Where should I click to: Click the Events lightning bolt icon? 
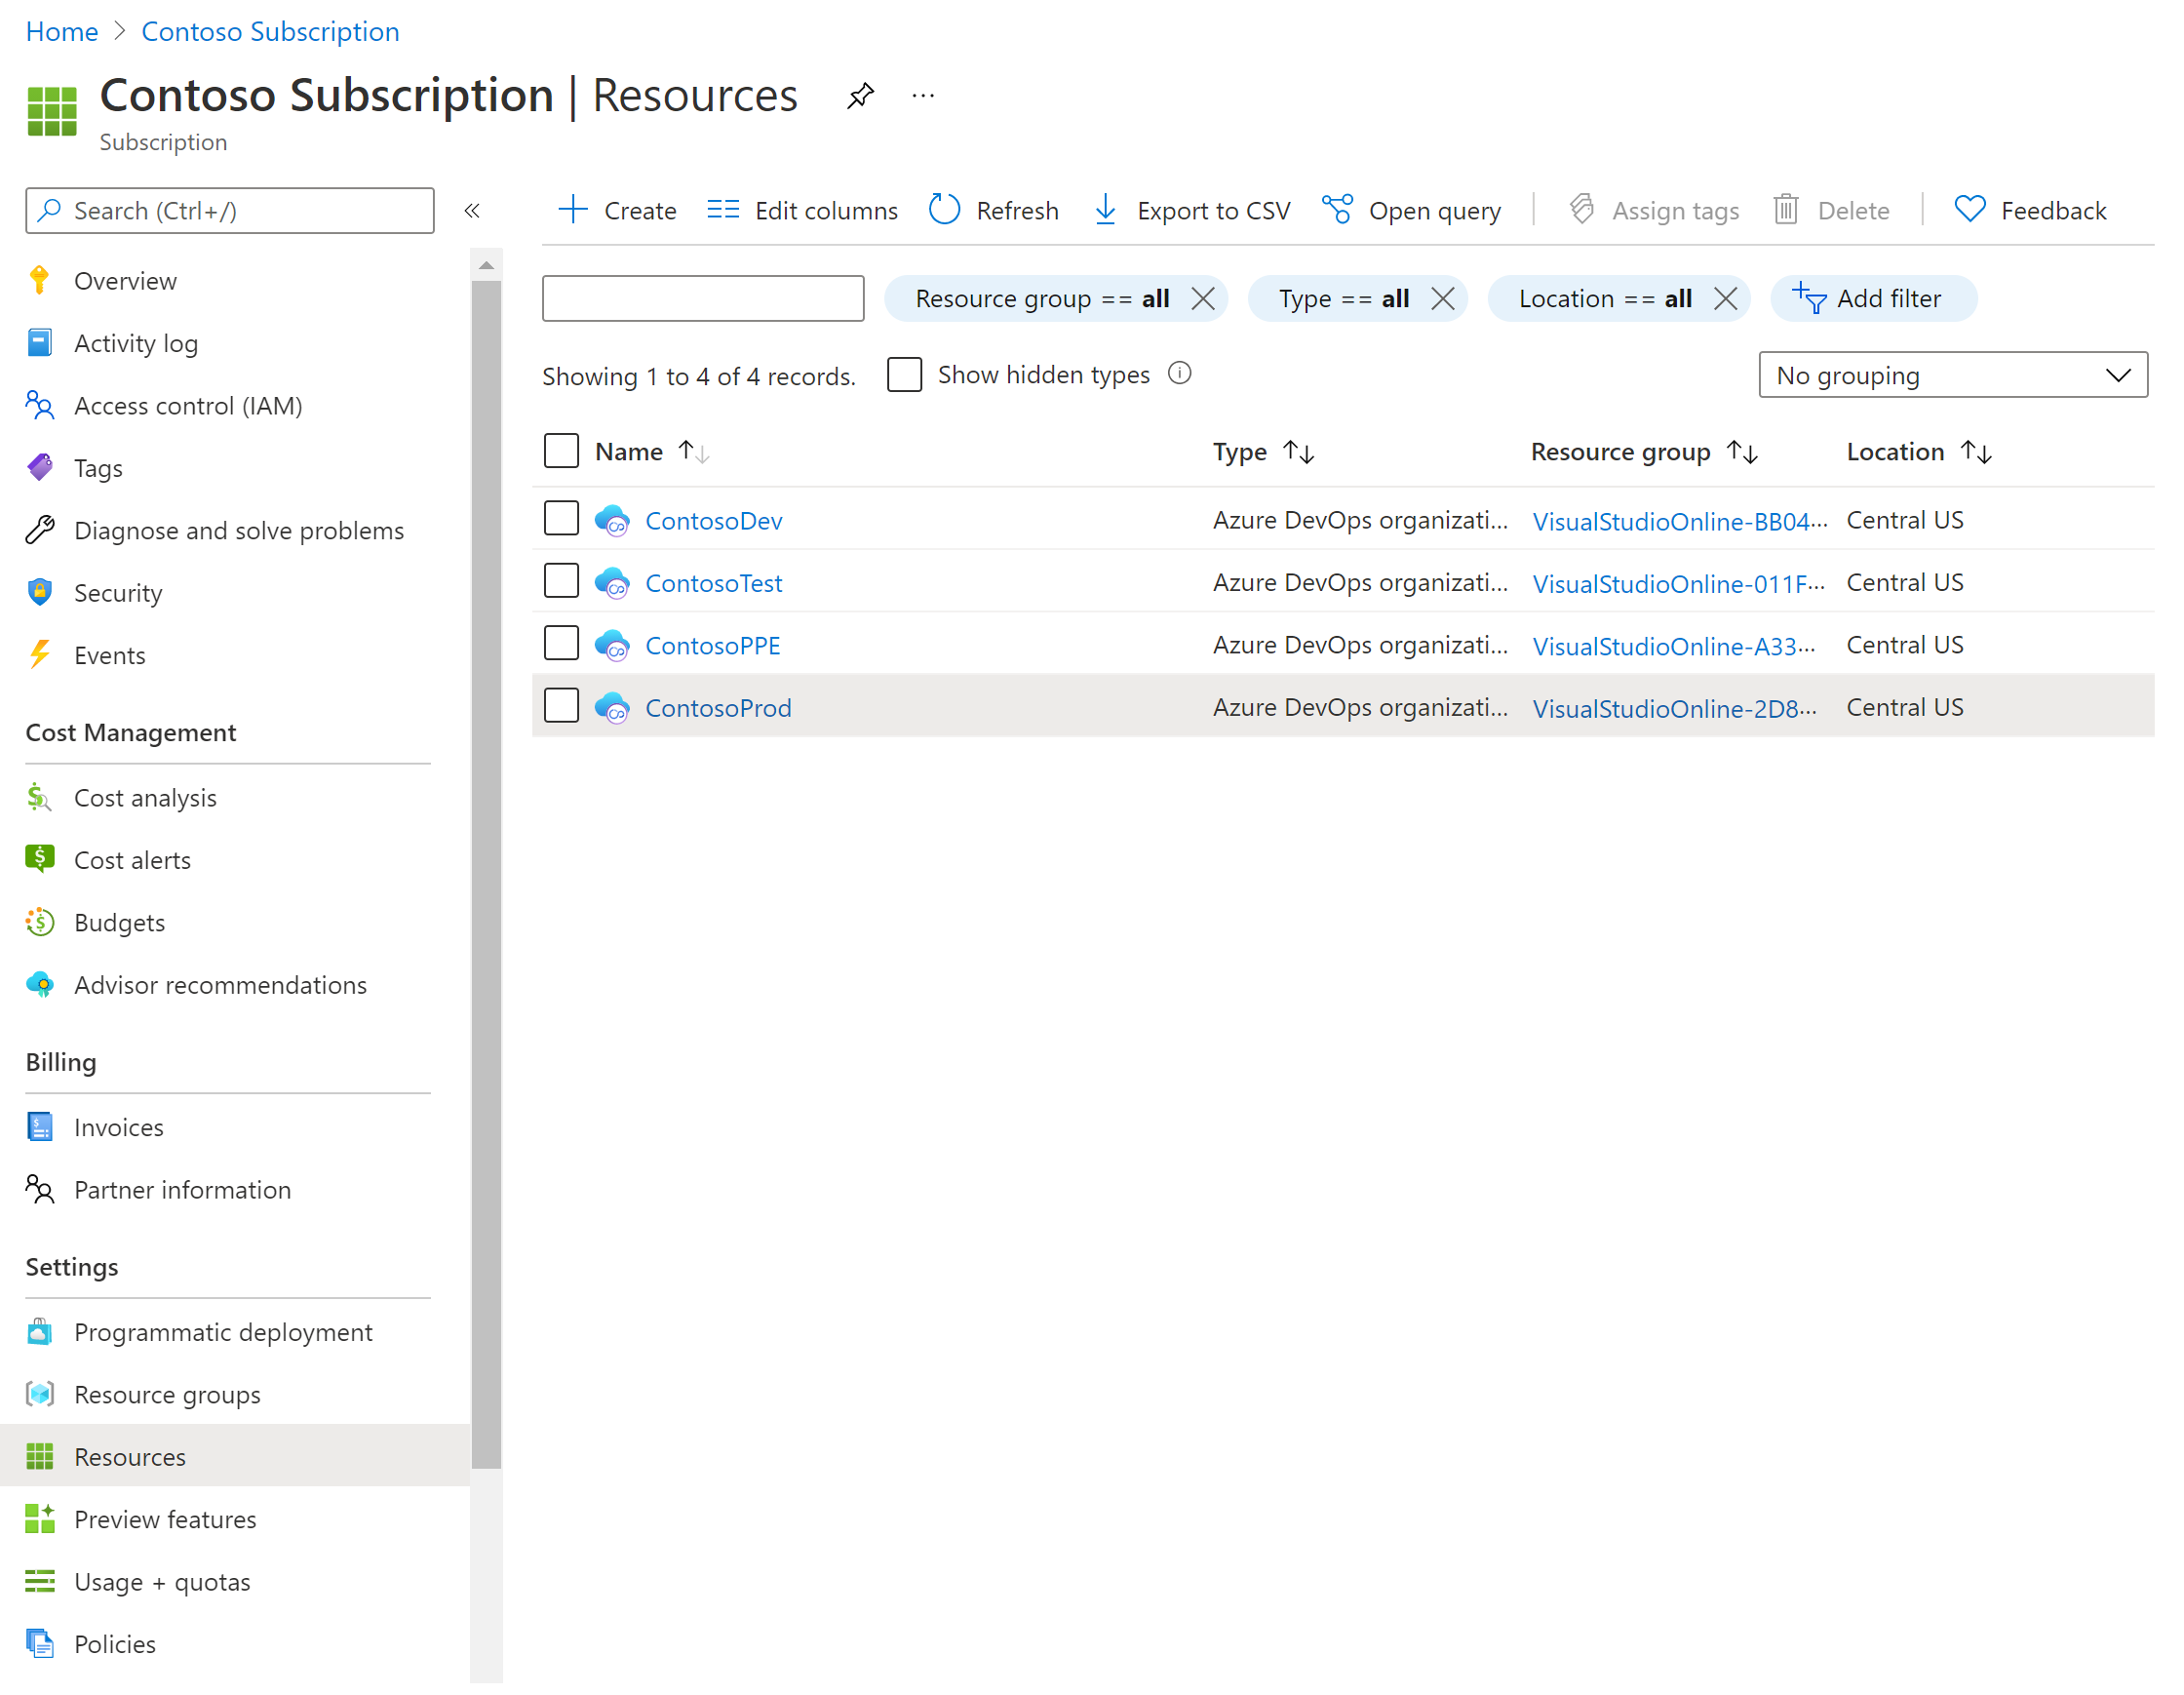(x=39, y=654)
